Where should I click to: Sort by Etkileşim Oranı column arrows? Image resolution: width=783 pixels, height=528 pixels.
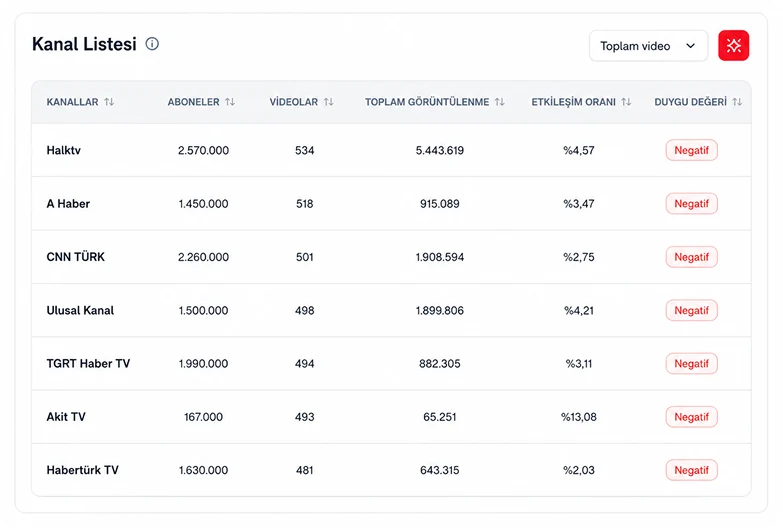pos(626,102)
